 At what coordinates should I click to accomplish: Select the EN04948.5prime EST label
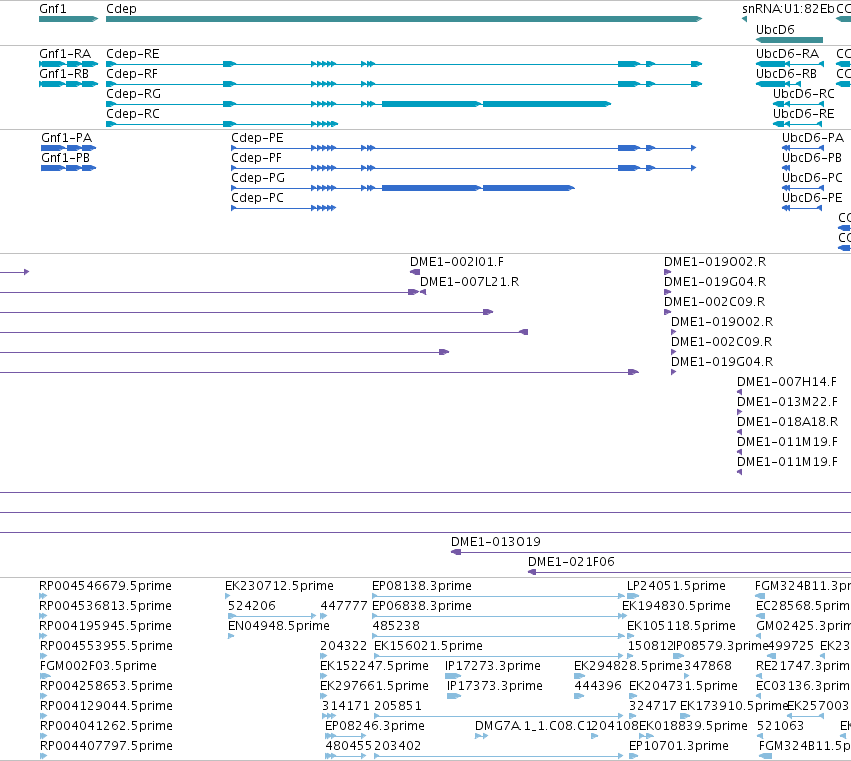(x=279, y=625)
